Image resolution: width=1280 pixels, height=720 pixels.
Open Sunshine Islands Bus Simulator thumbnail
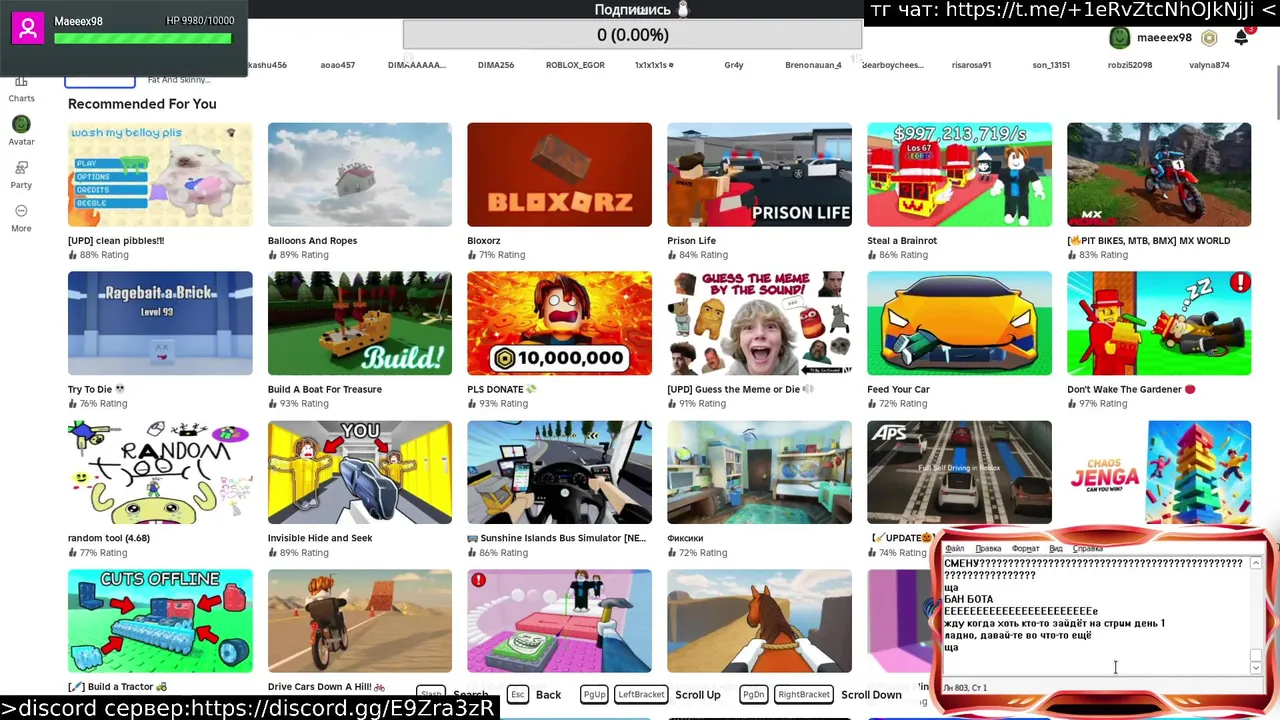(x=559, y=472)
